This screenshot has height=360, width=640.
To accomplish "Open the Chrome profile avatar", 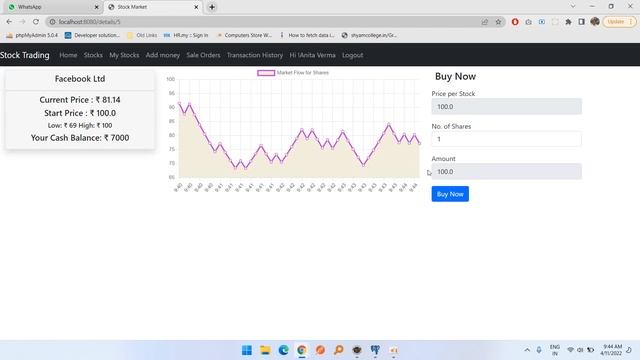I will (595, 22).
